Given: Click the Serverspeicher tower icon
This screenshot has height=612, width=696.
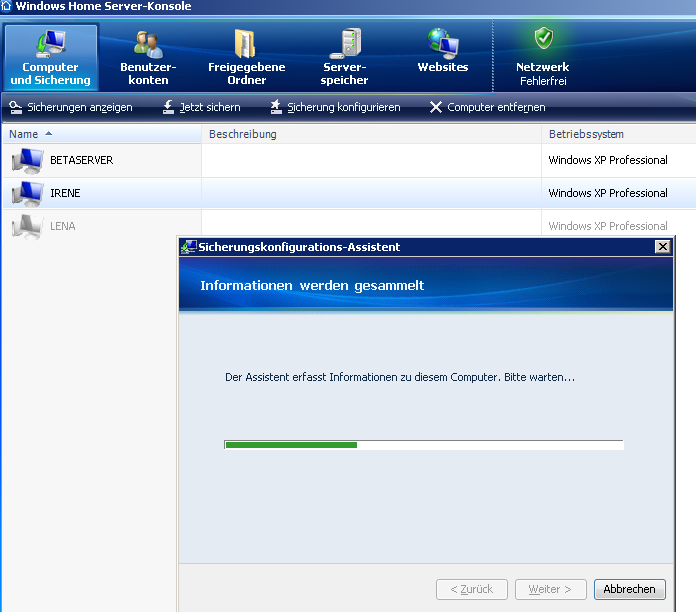Looking at the screenshot, I should [x=346, y=43].
